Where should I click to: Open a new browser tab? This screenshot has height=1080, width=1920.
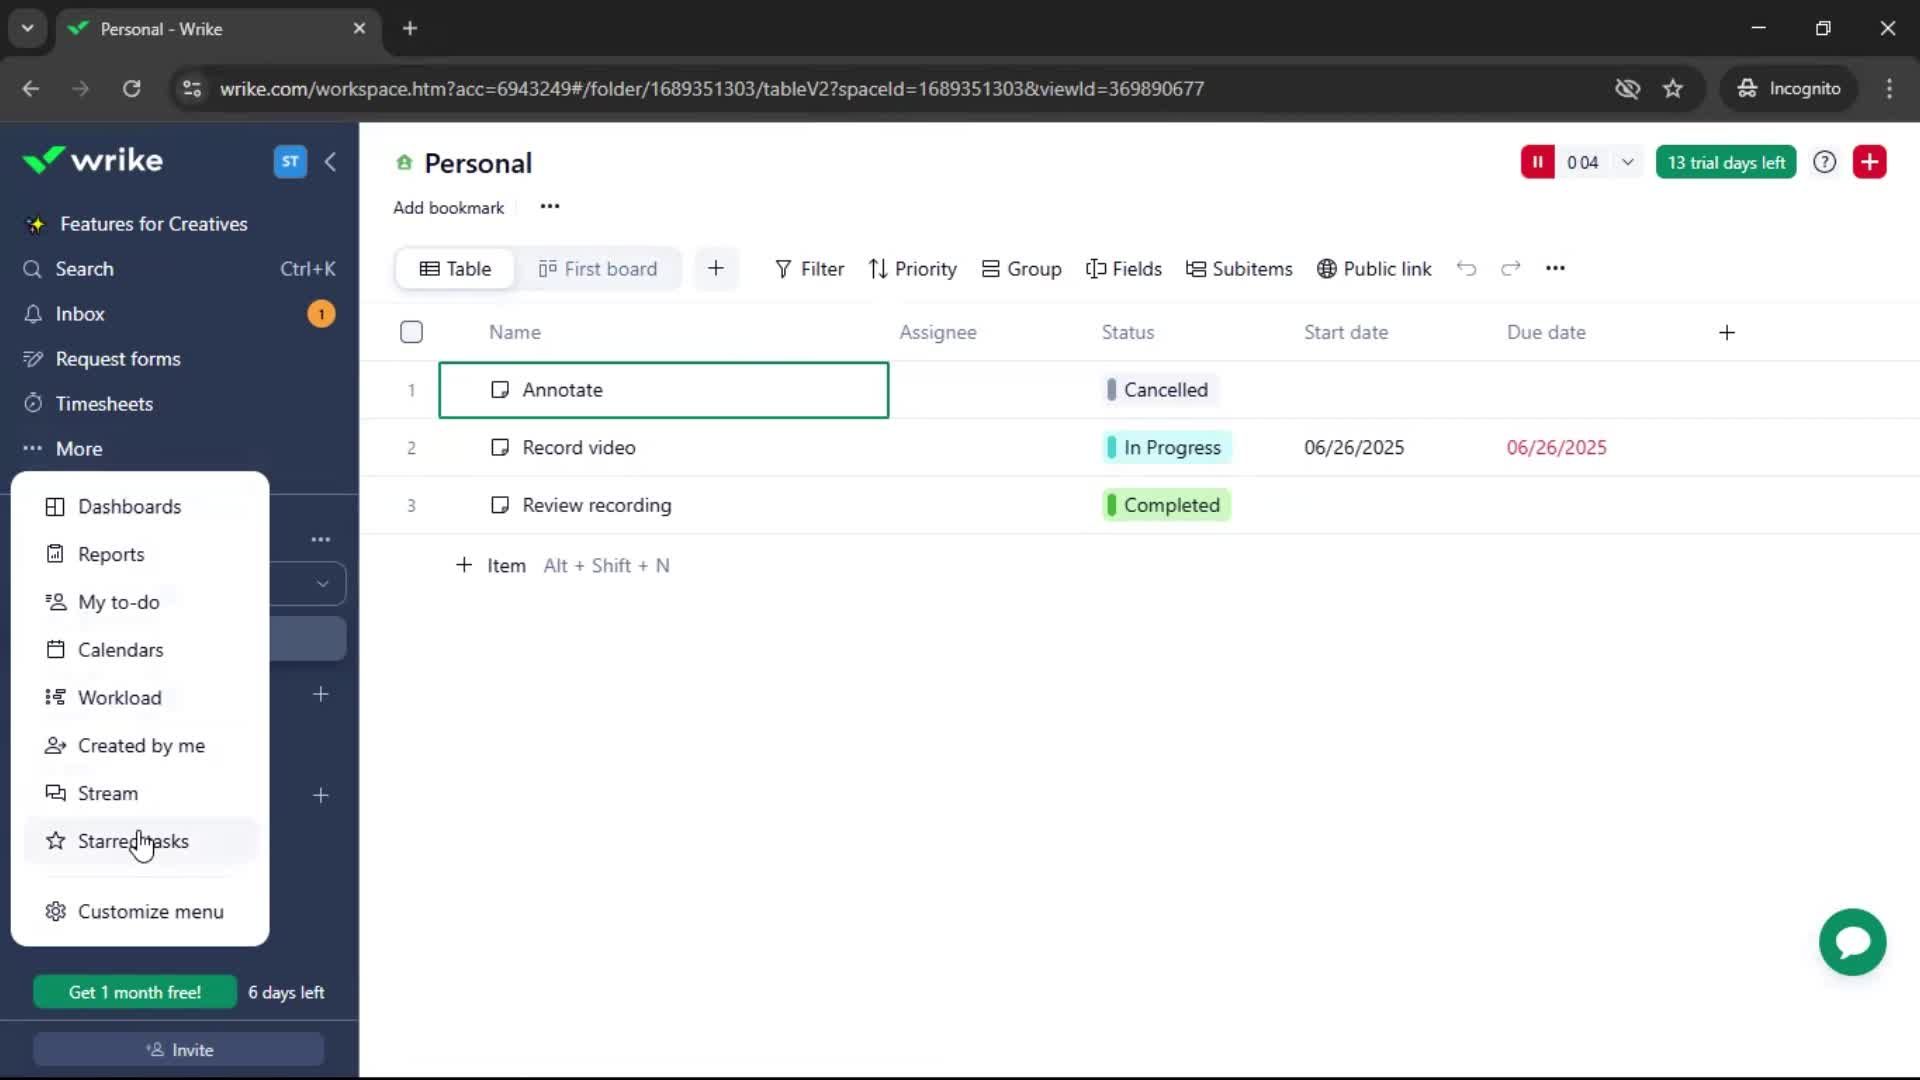[x=410, y=28]
